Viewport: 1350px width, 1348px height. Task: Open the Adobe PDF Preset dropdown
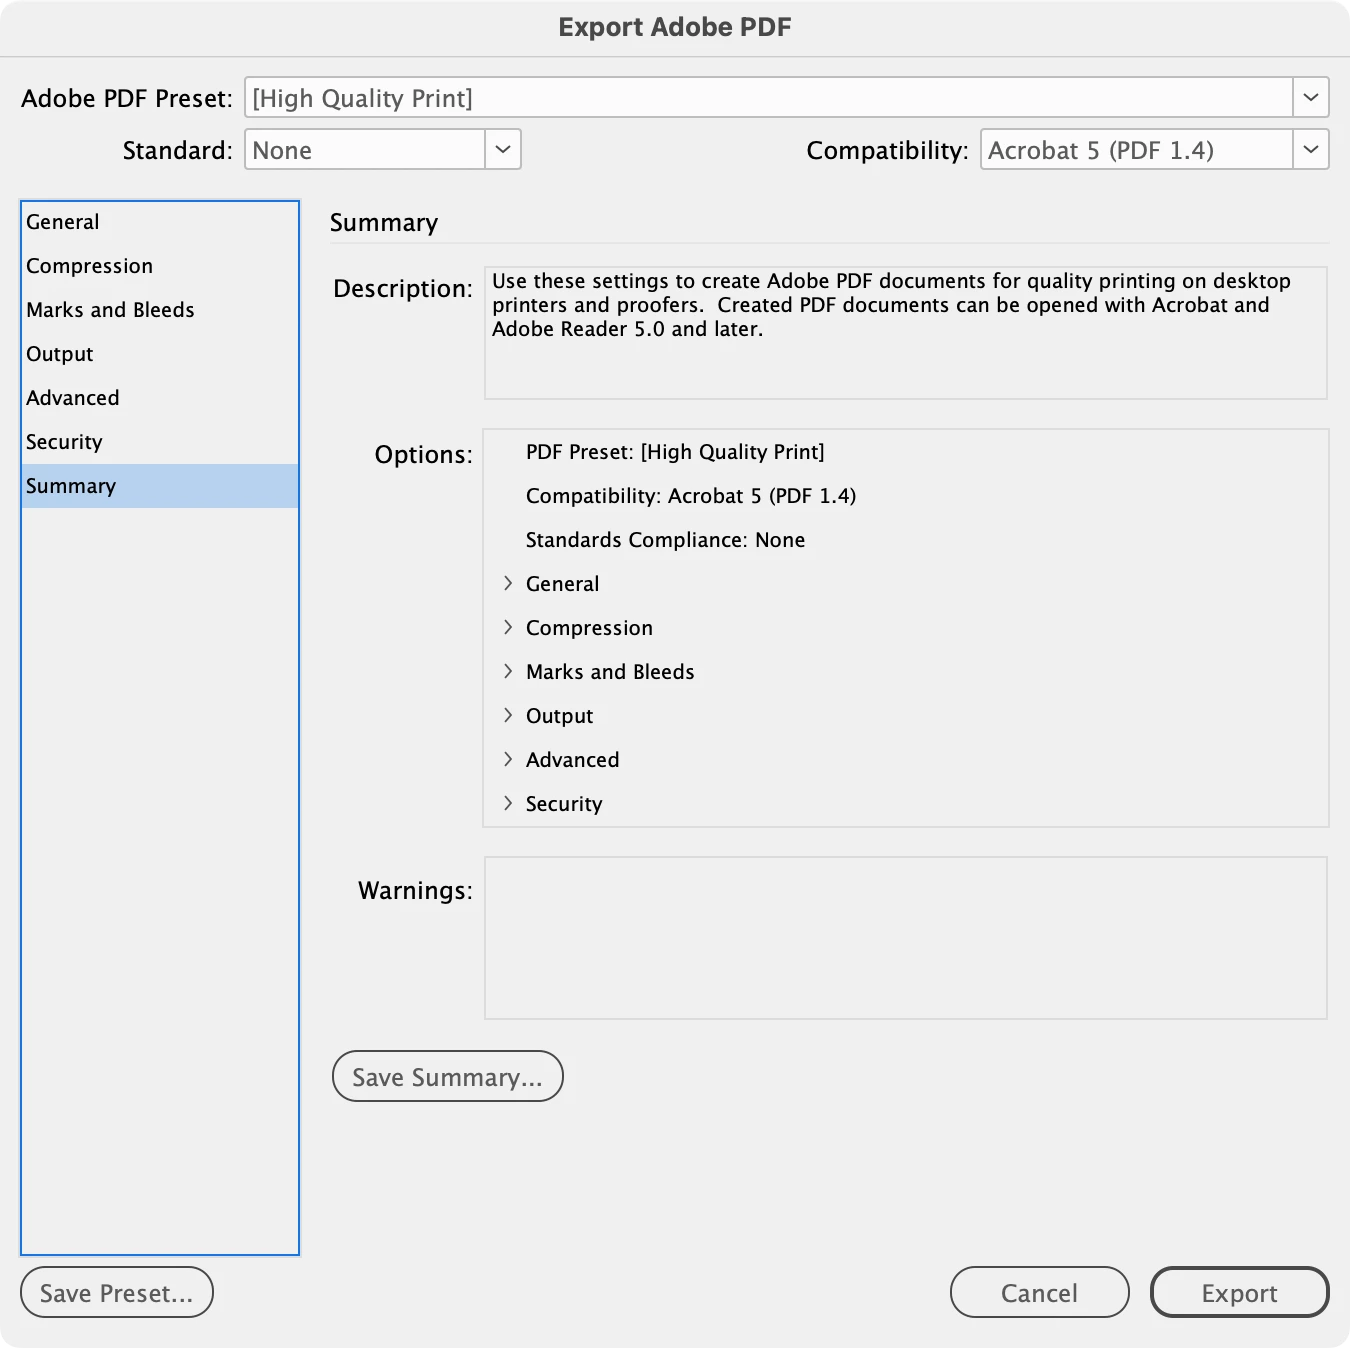click(x=786, y=98)
